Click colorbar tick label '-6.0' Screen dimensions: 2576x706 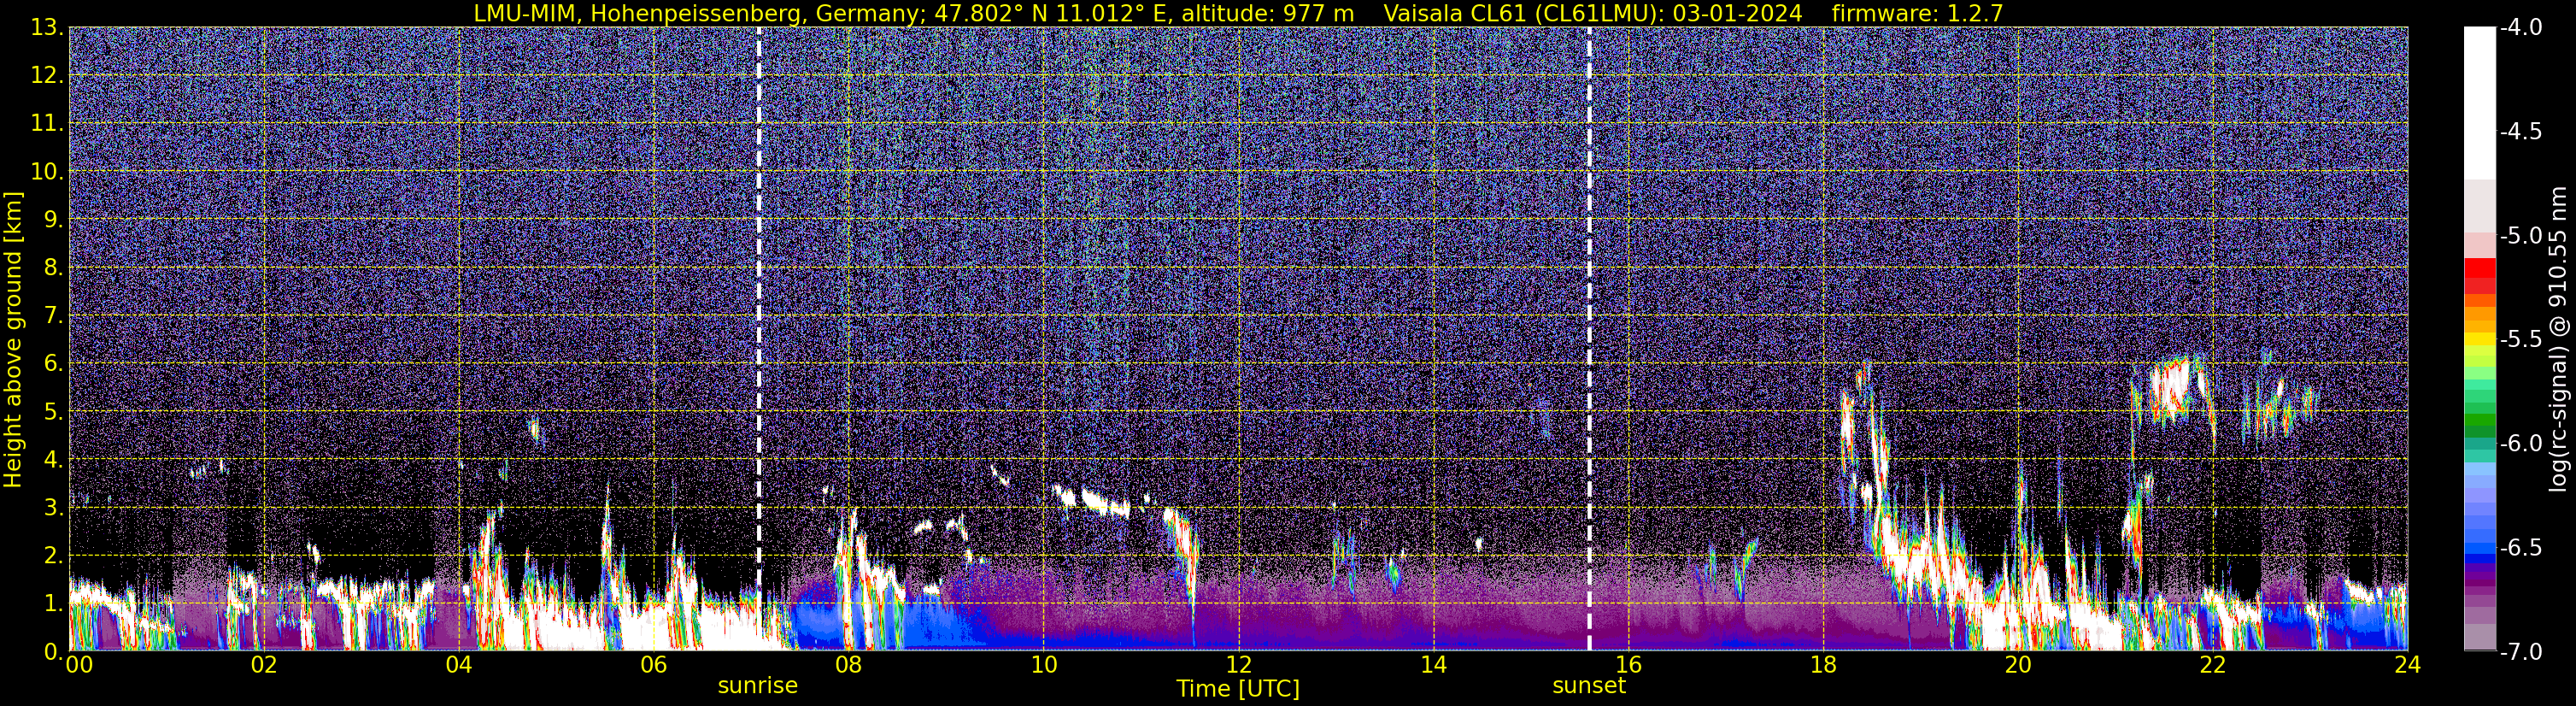(x=2520, y=444)
